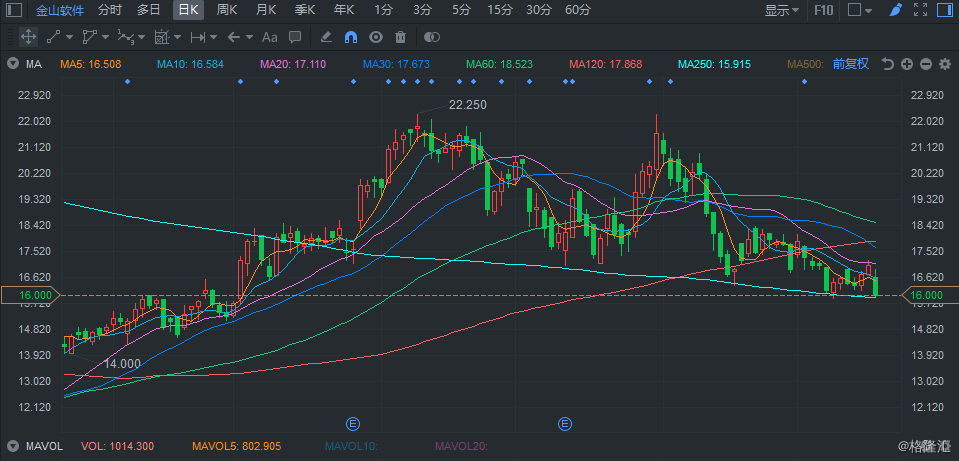Open the 前复权 price adjustment link

[851, 64]
